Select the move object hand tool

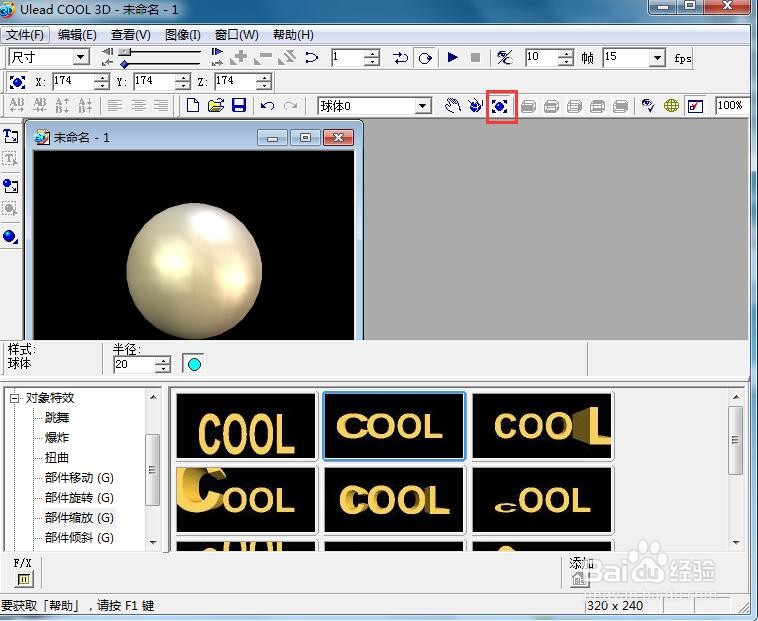[x=452, y=105]
